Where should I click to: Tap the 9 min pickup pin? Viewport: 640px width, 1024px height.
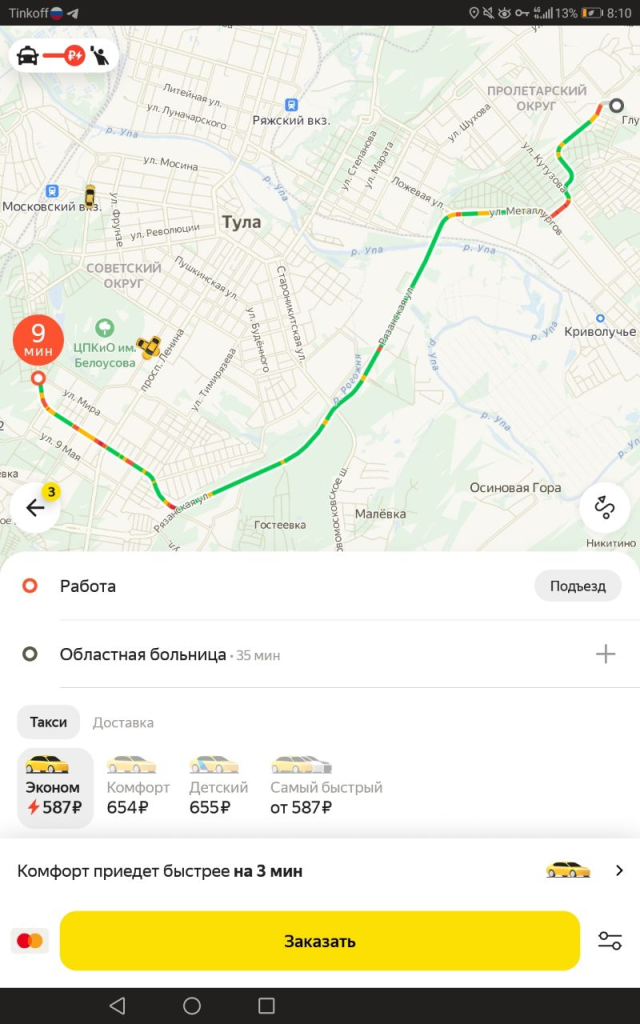click(x=38, y=341)
